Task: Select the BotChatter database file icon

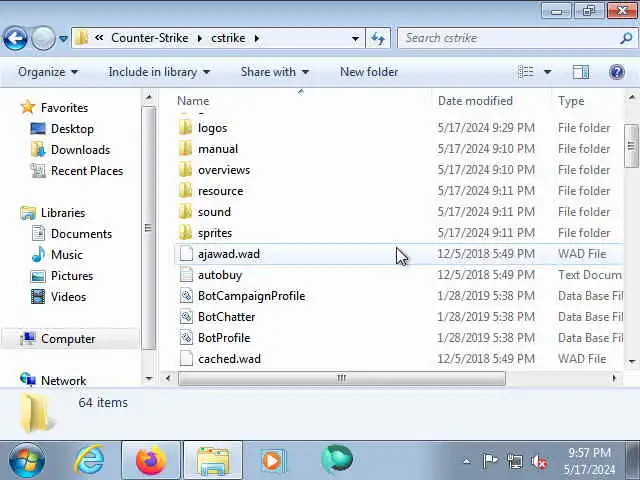Action: pos(186,317)
